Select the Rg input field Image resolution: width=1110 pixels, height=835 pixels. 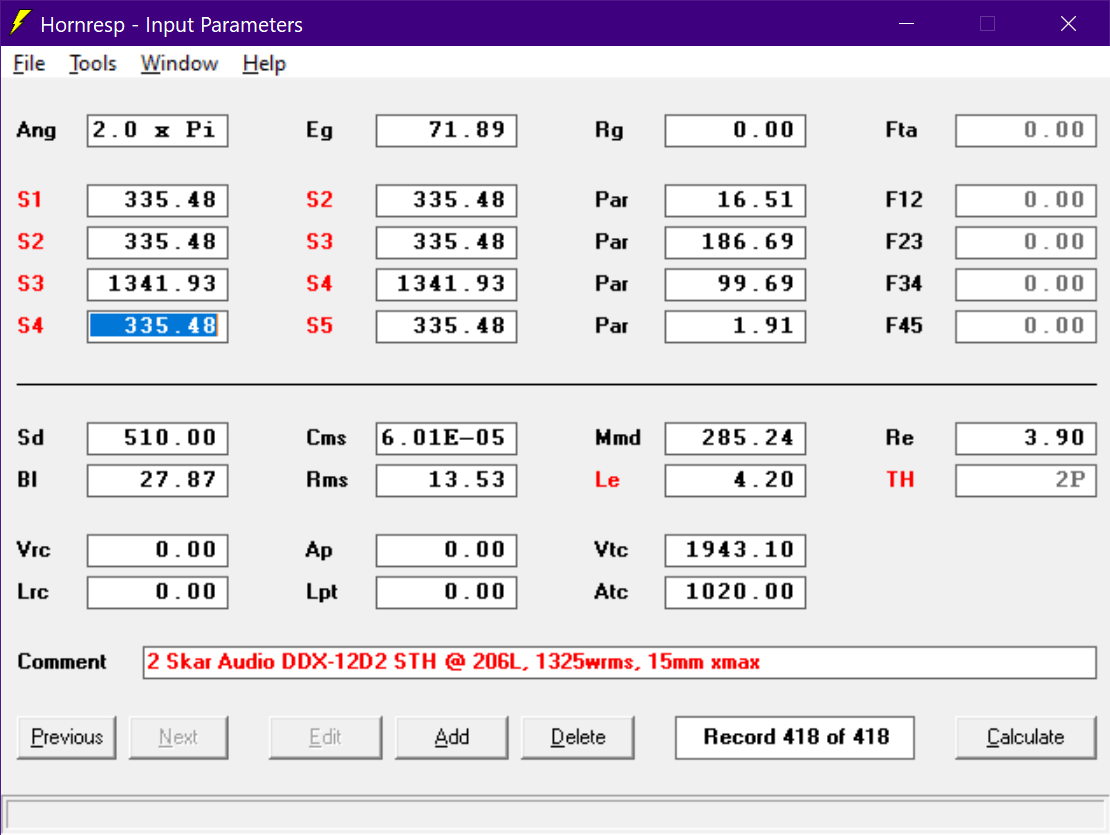tap(735, 130)
